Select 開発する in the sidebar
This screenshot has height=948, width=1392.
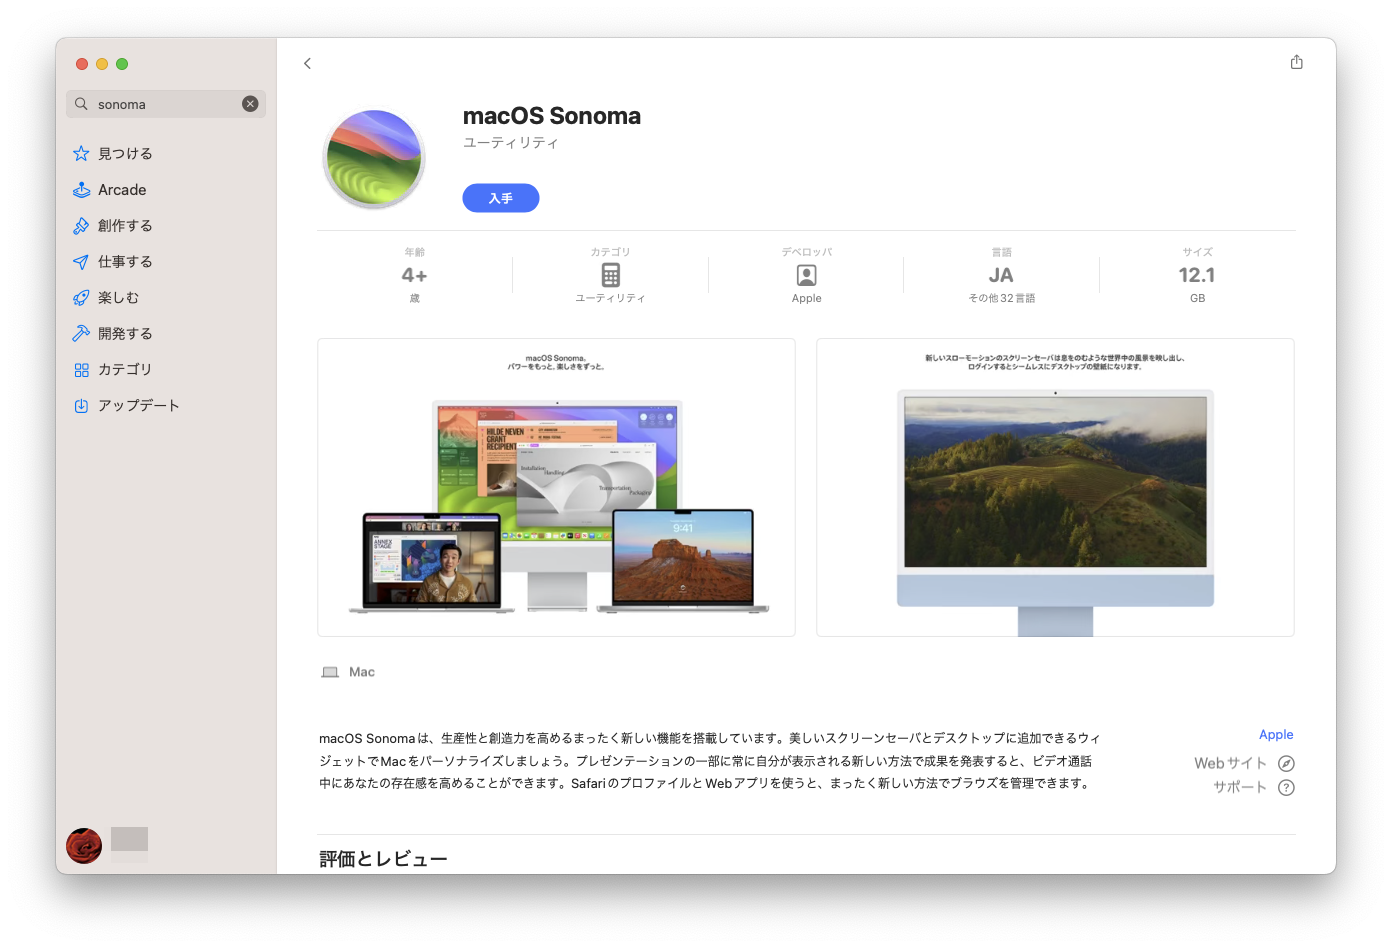(125, 333)
